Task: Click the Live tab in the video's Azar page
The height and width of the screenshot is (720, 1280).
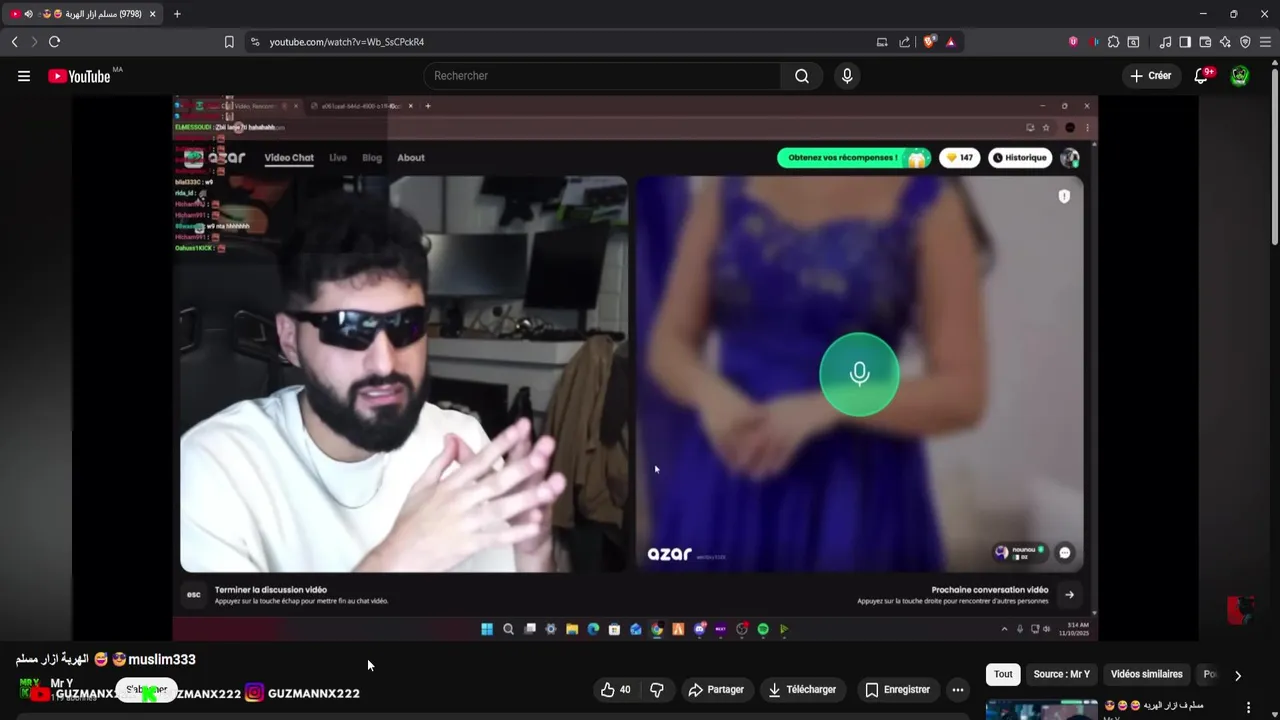Action: [338, 158]
